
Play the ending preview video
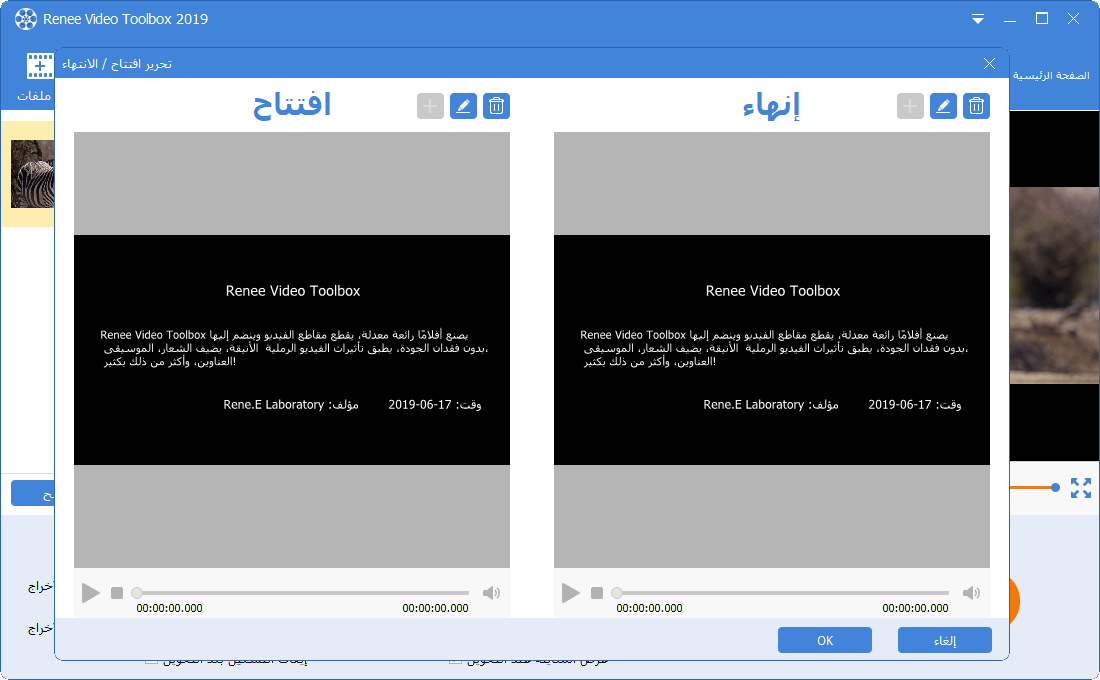coord(570,593)
